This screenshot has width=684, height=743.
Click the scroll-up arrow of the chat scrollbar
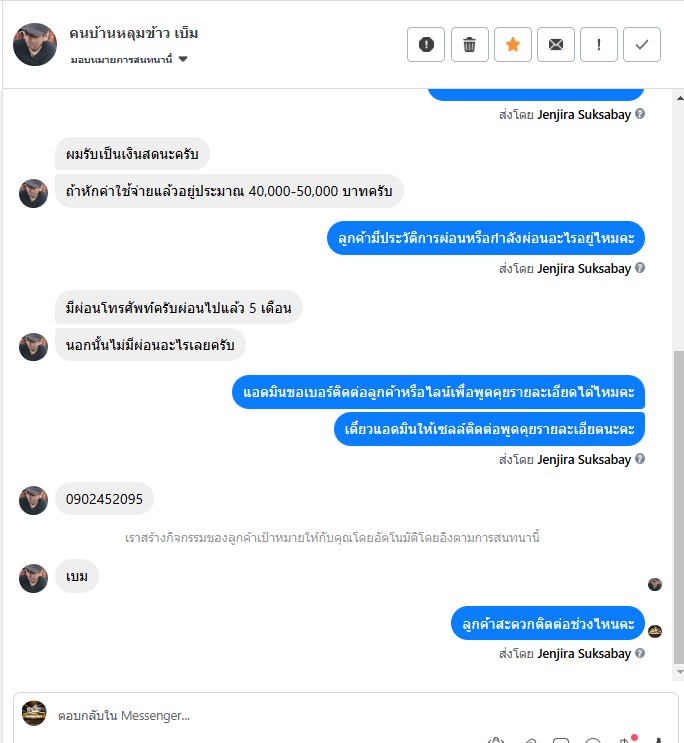680,98
